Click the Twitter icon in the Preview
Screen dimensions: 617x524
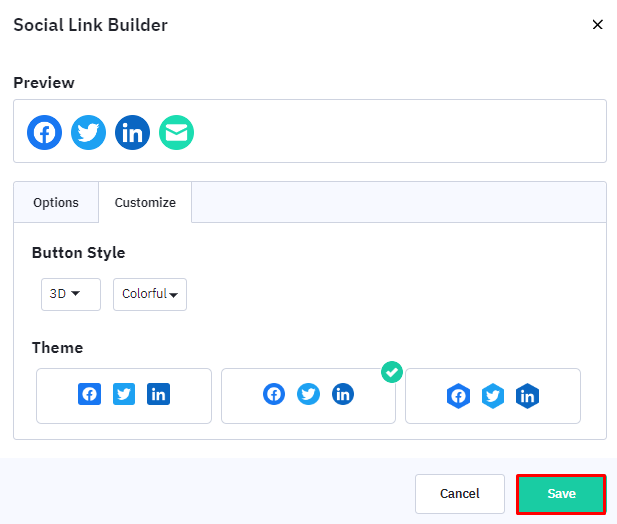click(89, 133)
